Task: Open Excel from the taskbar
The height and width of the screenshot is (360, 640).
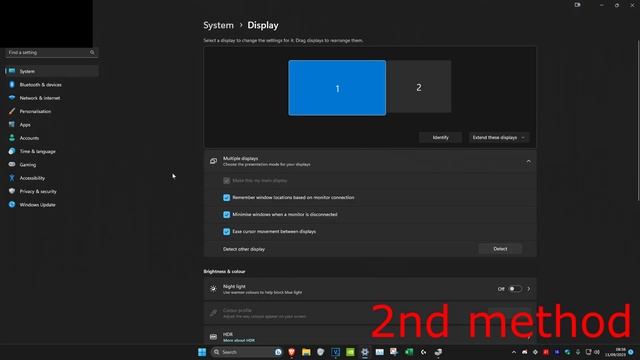Action: pos(409,352)
